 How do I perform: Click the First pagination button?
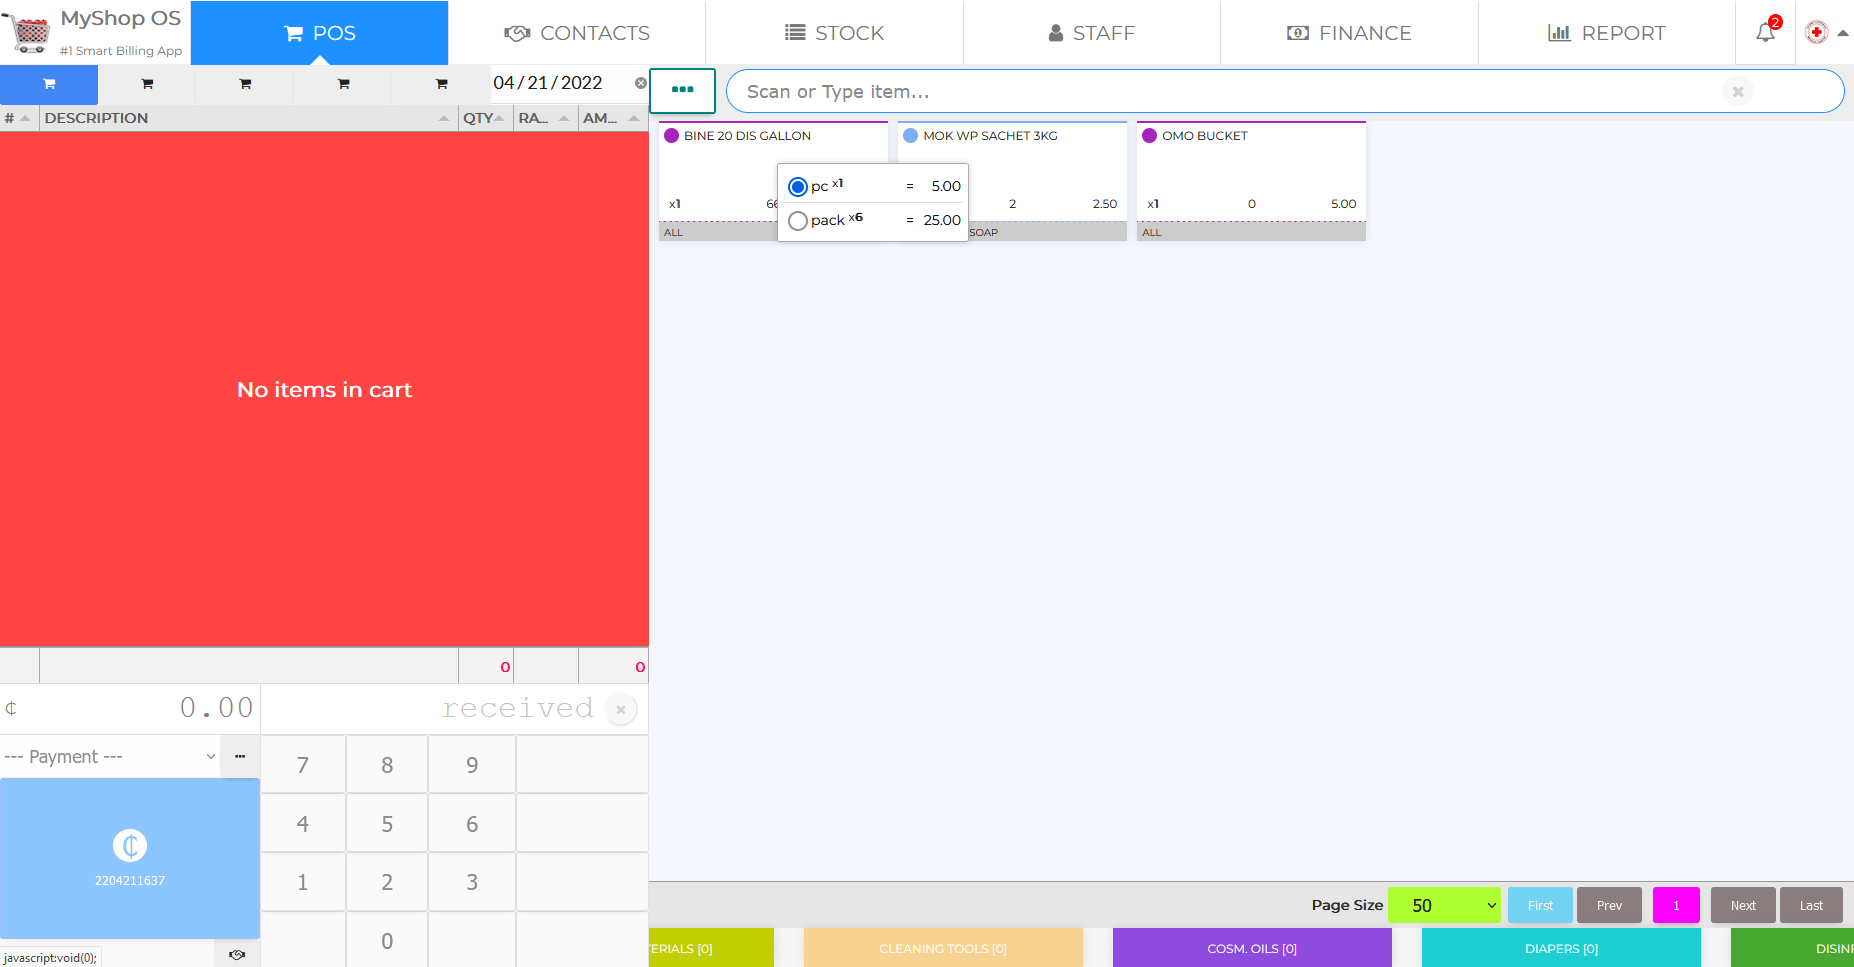point(1539,905)
